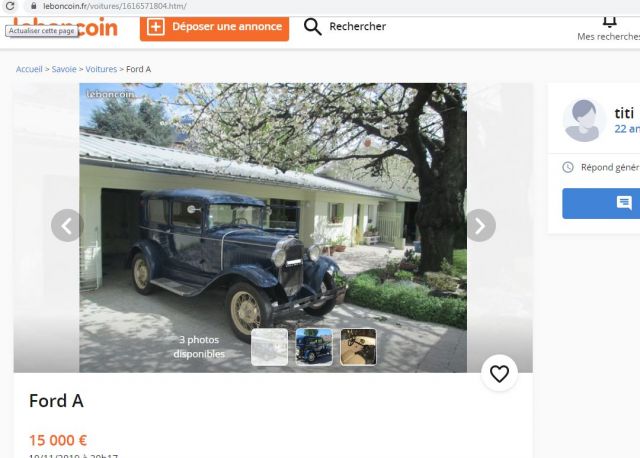
Task: Click the seller titi avatar
Action: pos(584,120)
